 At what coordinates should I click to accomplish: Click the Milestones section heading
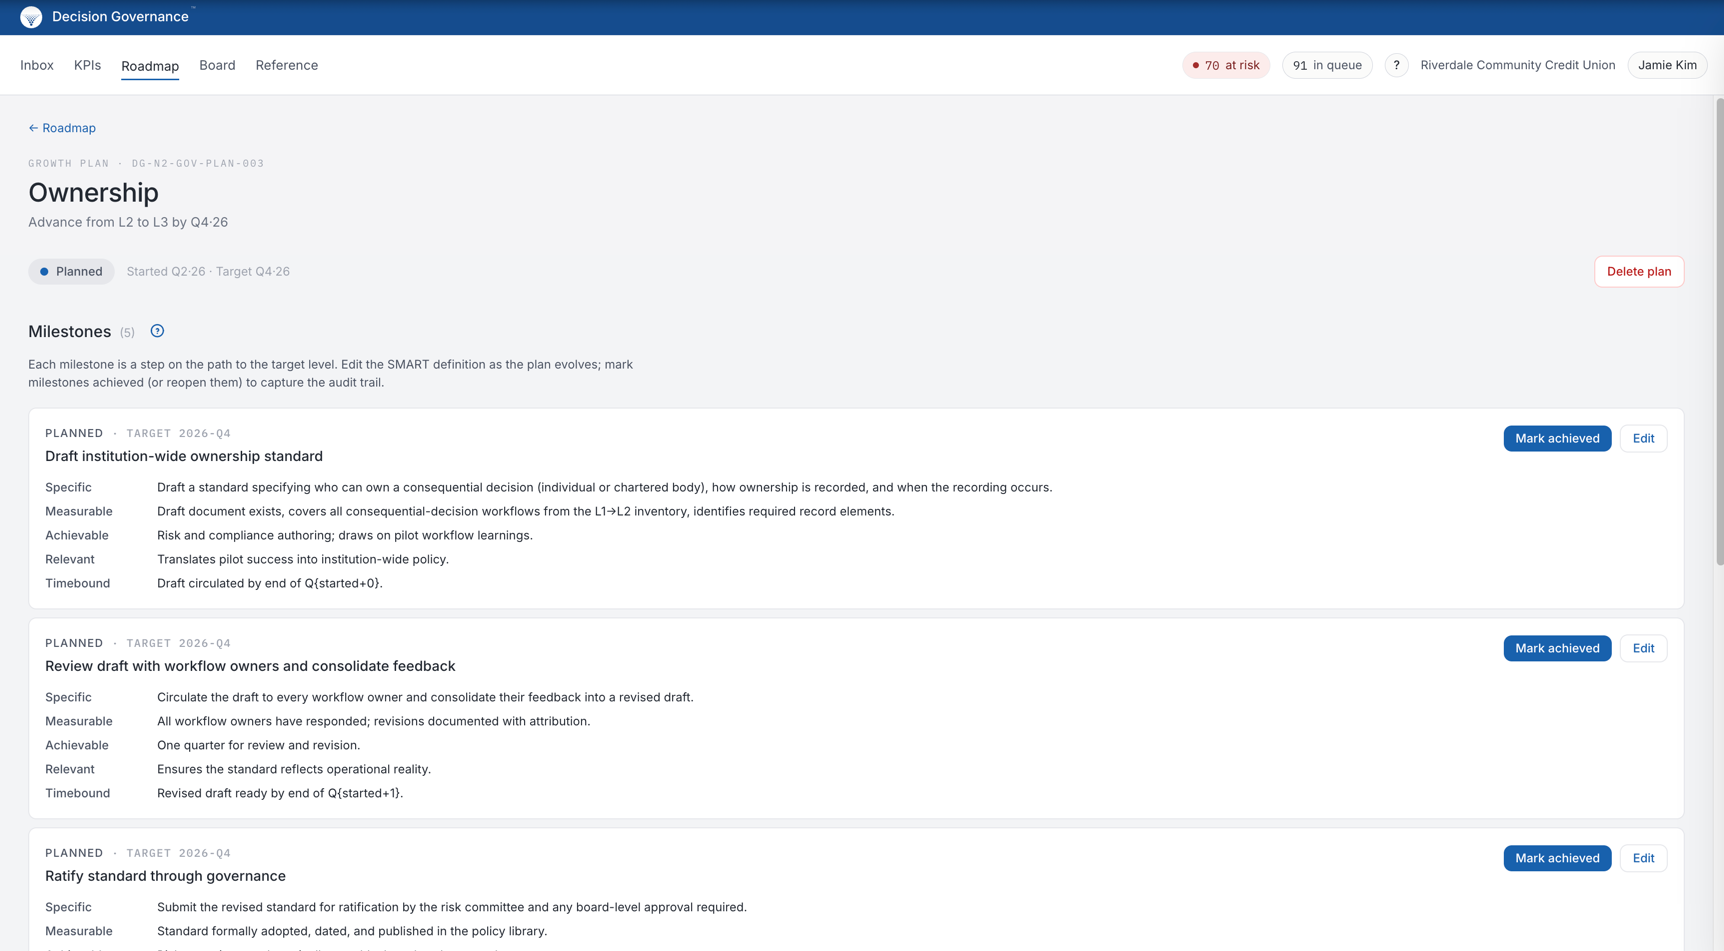tap(69, 331)
